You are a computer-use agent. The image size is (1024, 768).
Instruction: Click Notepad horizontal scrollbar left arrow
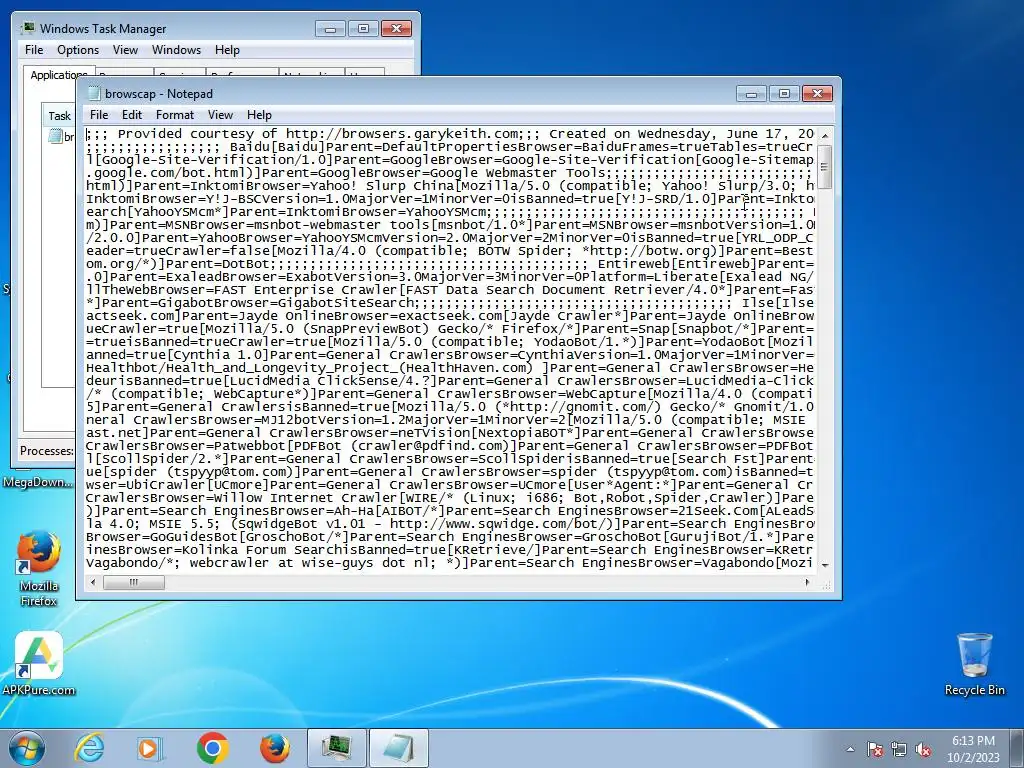92,582
